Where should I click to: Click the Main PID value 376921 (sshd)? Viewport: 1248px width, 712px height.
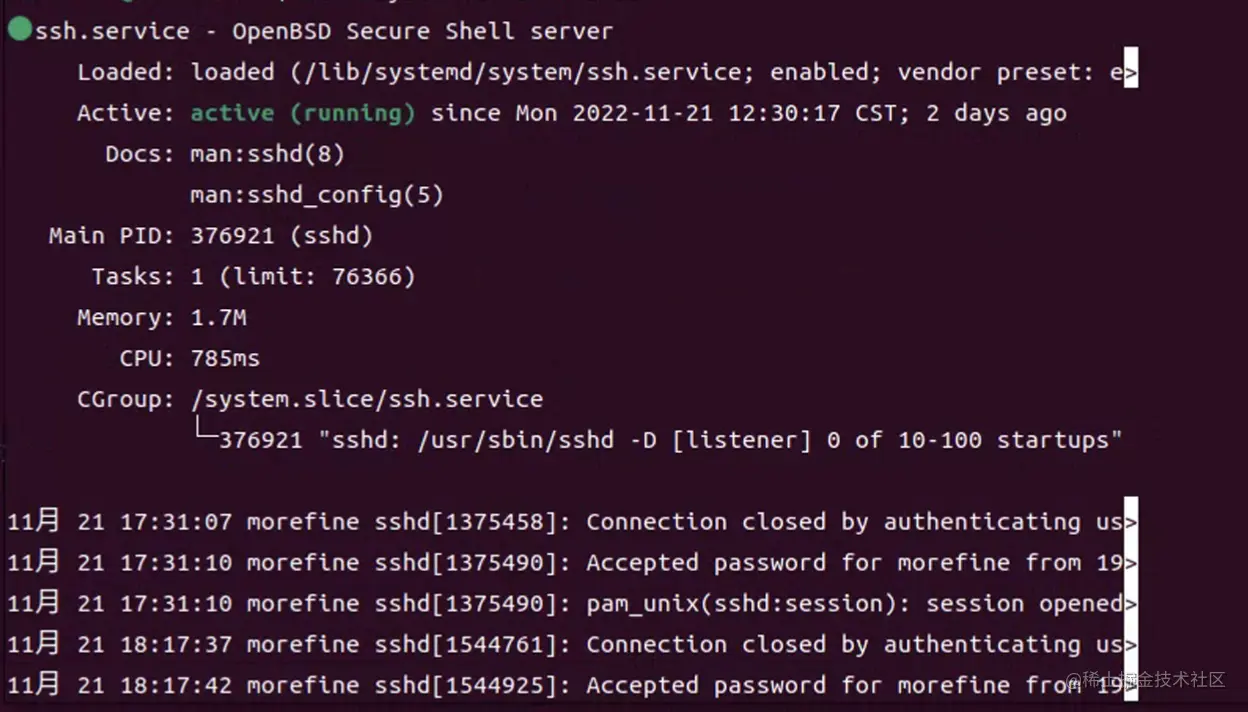click(x=281, y=236)
